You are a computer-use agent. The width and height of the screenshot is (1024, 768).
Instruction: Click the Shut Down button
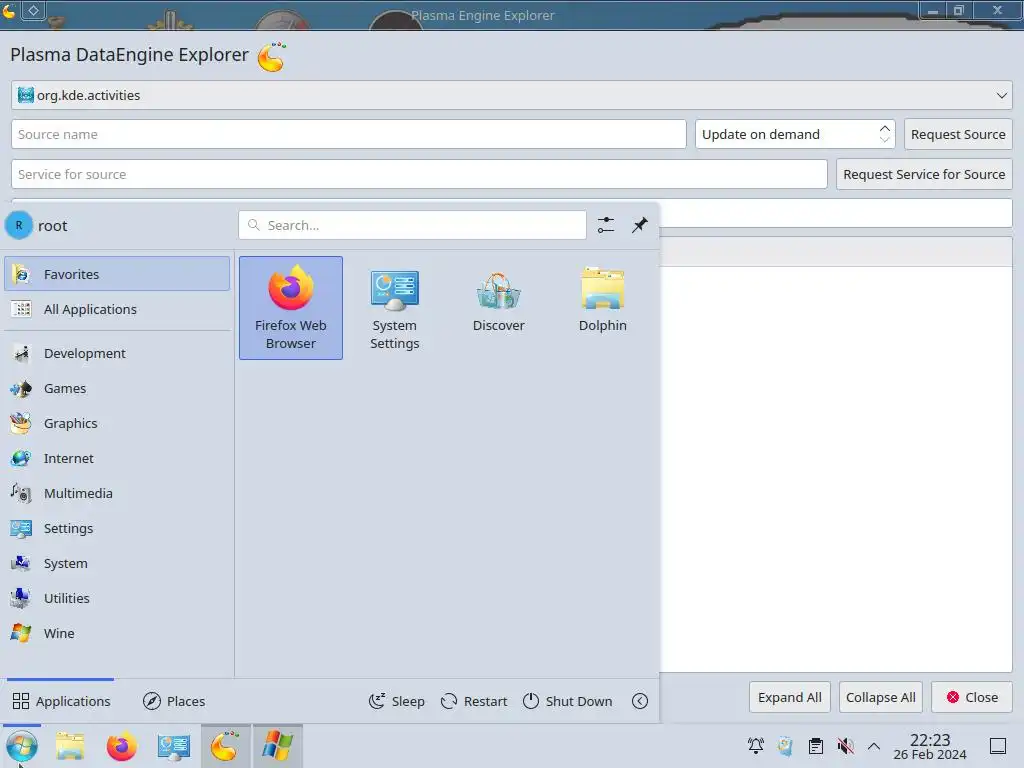pyautogui.click(x=568, y=701)
